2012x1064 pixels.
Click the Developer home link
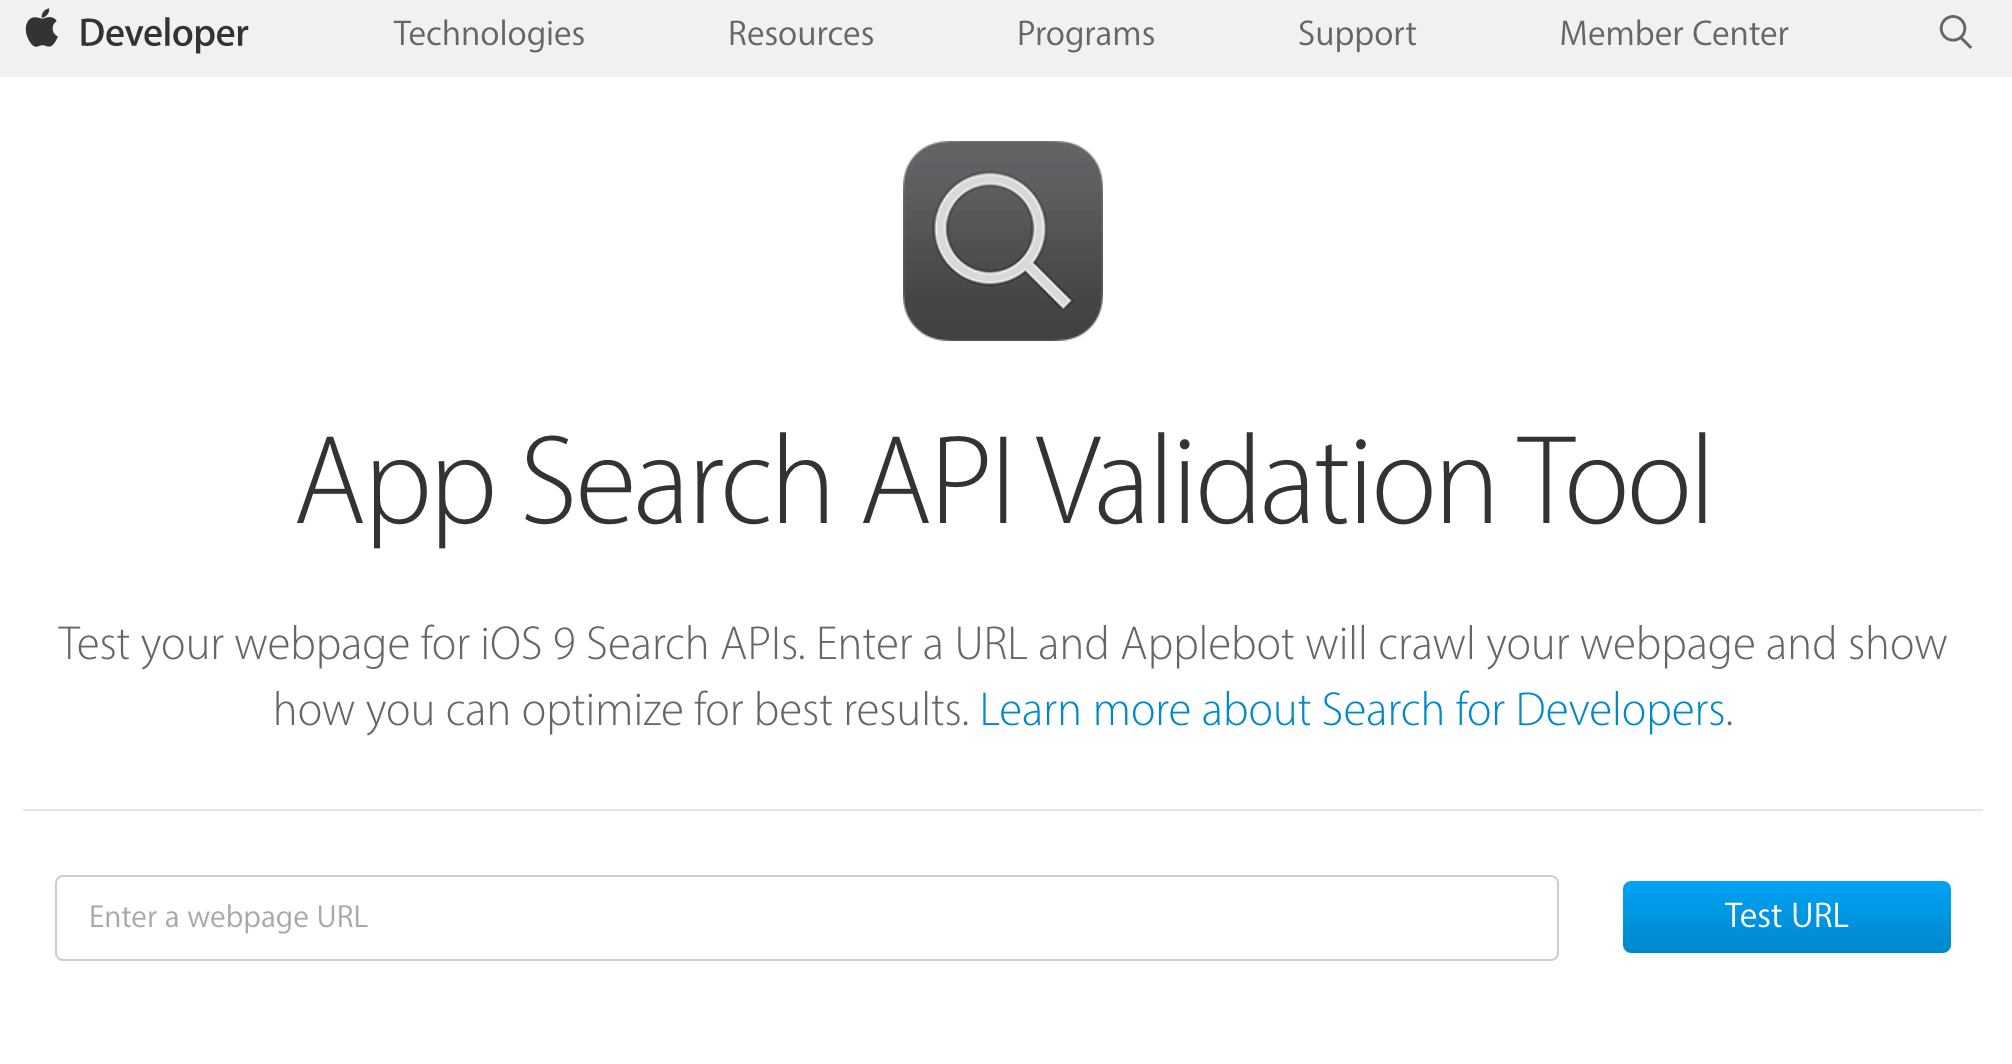click(x=163, y=31)
